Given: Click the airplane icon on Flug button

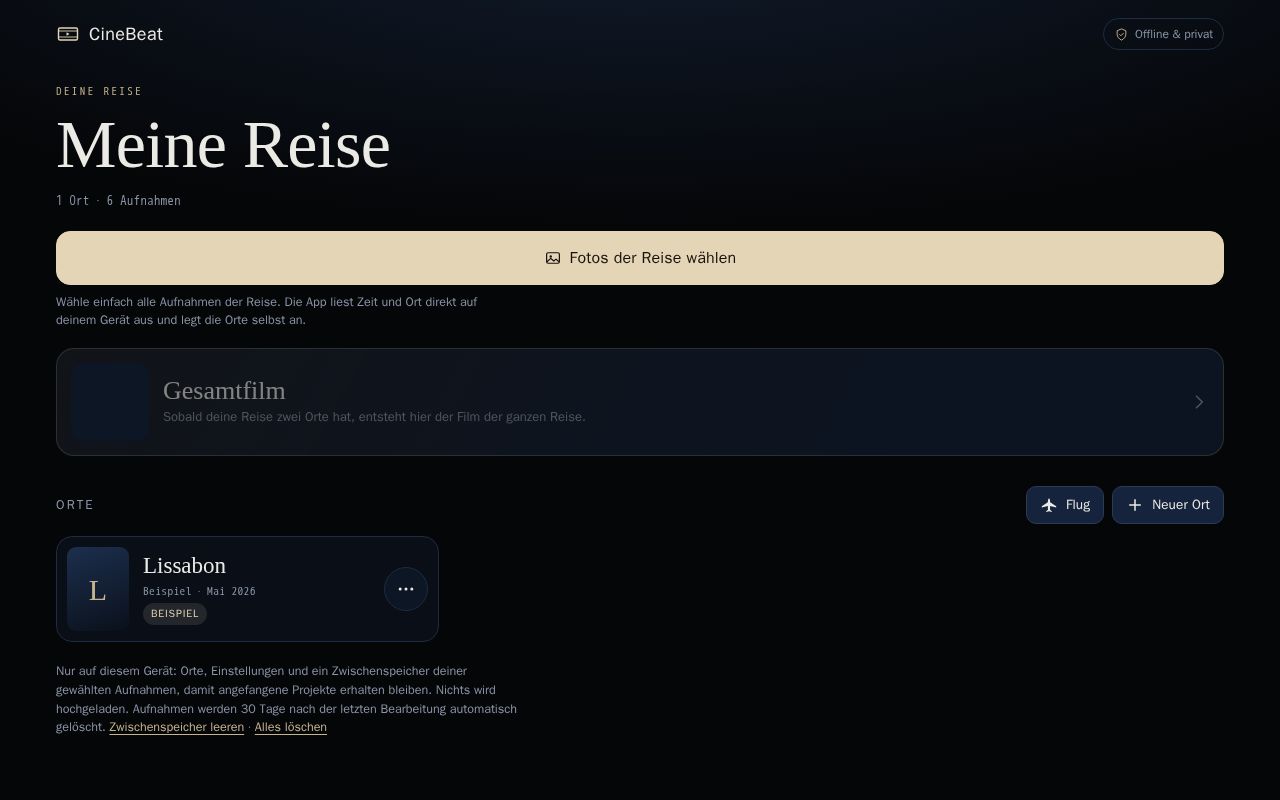Looking at the screenshot, I should coord(1049,505).
